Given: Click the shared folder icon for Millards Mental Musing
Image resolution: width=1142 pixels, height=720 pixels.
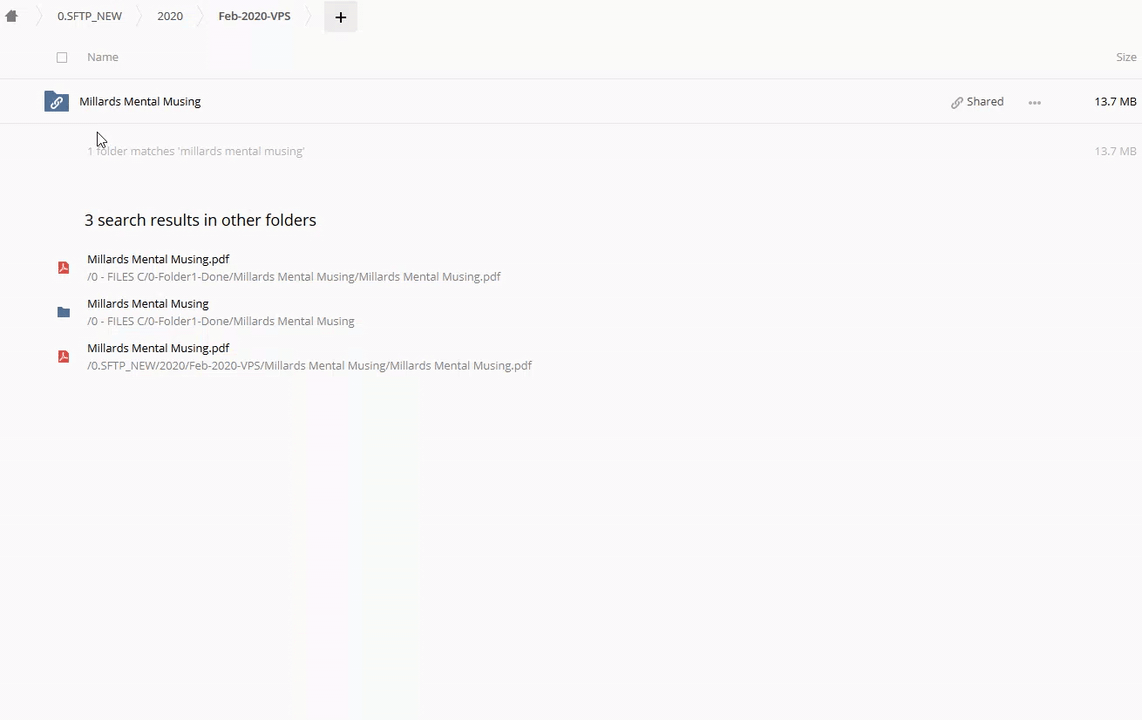Looking at the screenshot, I should (56, 102).
